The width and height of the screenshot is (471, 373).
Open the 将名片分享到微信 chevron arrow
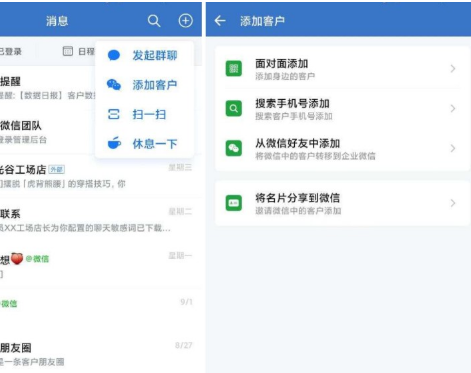point(453,203)
